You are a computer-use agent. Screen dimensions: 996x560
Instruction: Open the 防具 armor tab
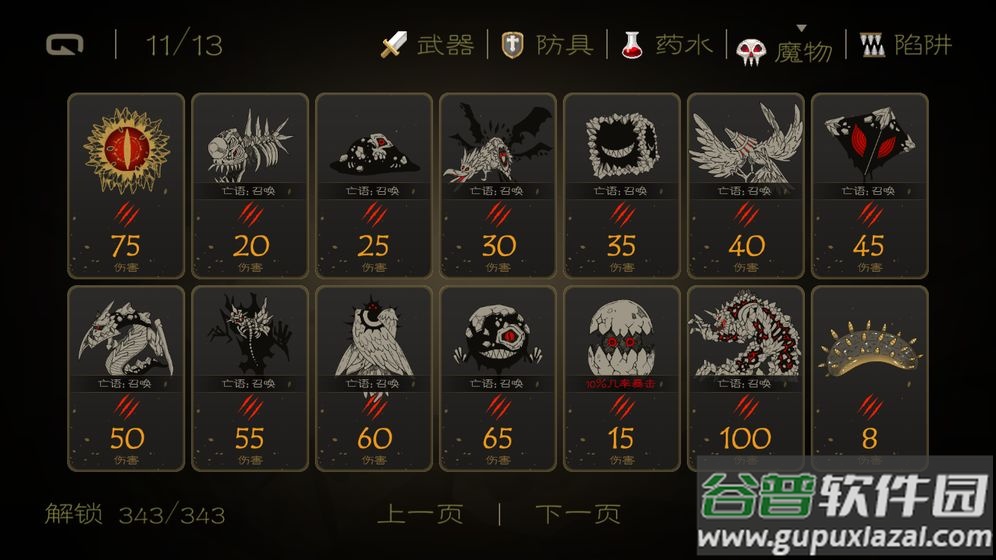[x=565, y=45]
